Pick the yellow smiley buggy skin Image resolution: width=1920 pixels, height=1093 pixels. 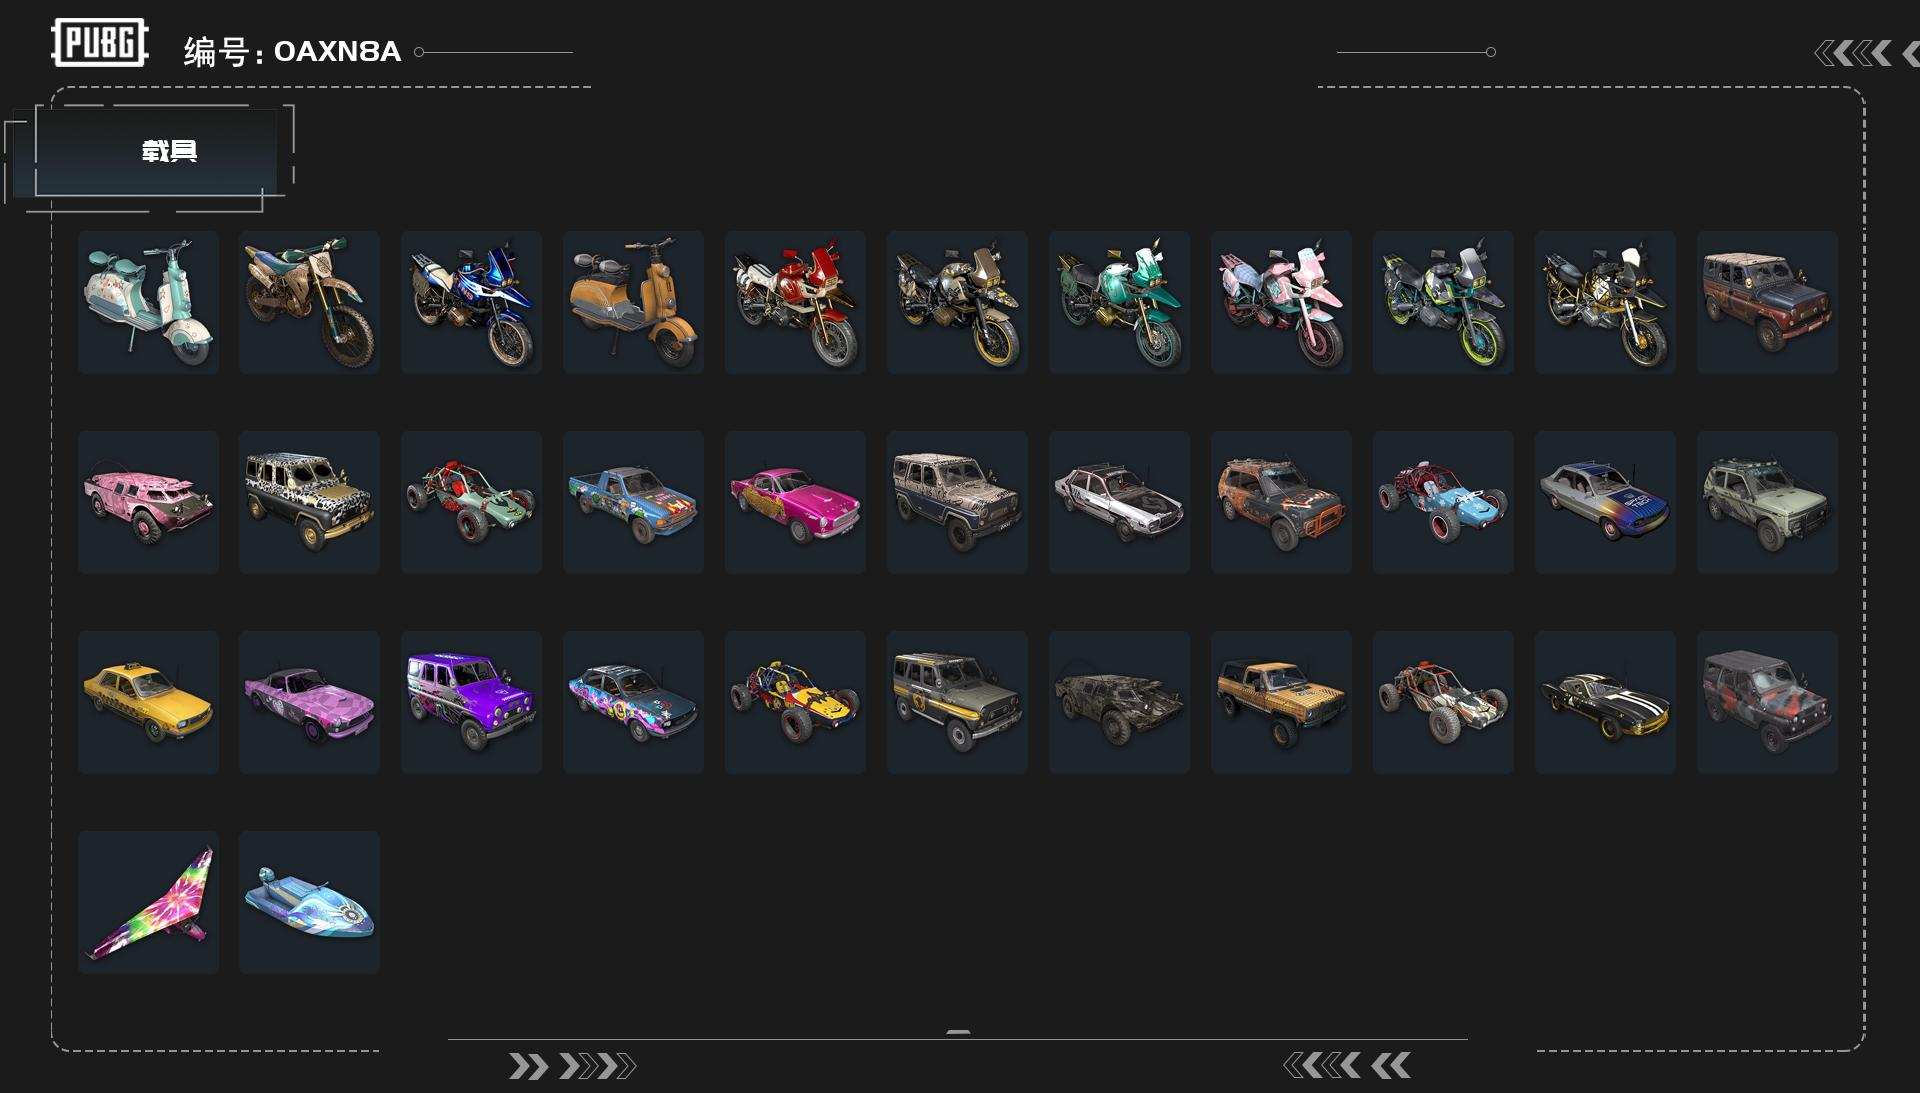[795, 702]
